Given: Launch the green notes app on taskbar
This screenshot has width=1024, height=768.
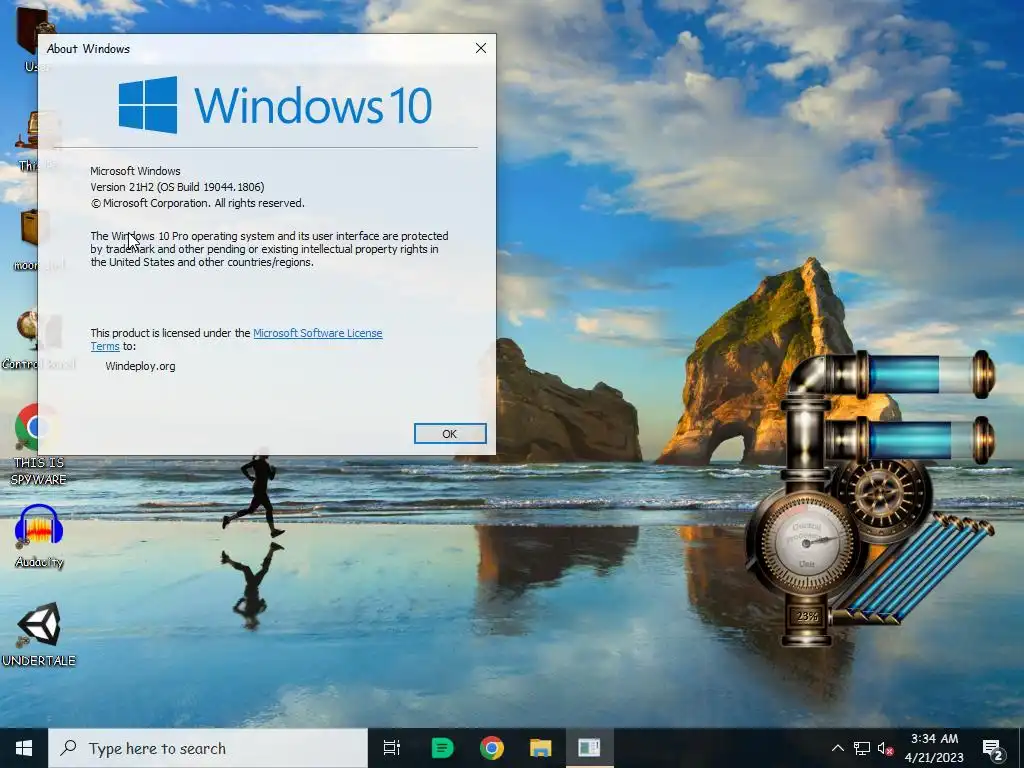Looking at the screenshot, I should (442, 748).
